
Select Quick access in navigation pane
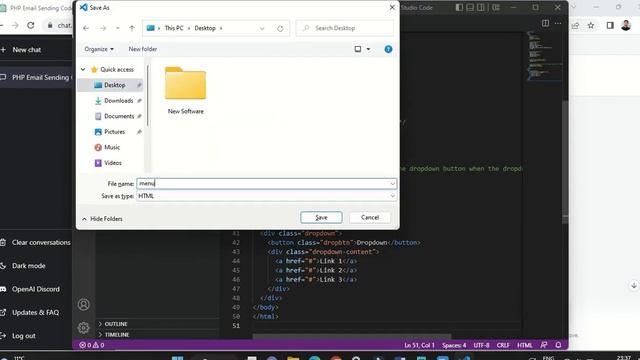[117, 69]
